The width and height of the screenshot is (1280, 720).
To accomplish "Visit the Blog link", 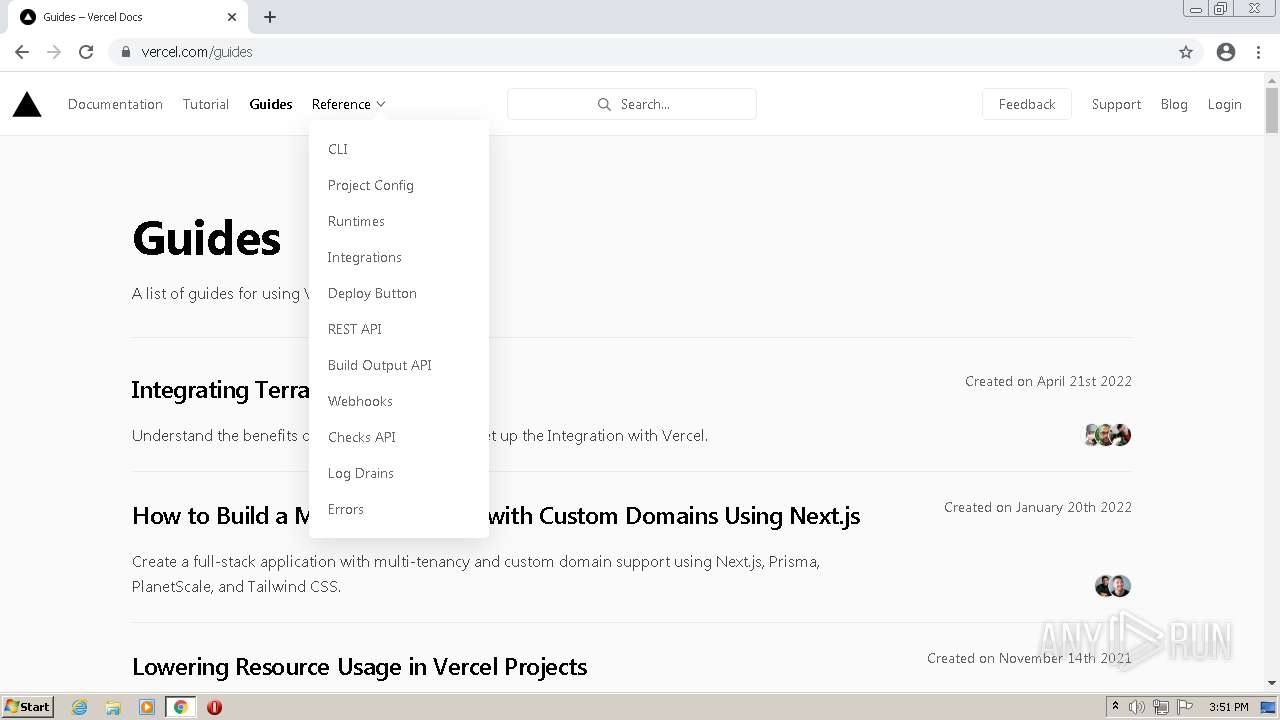I will pyautogui.click(x=1174, y=104).
